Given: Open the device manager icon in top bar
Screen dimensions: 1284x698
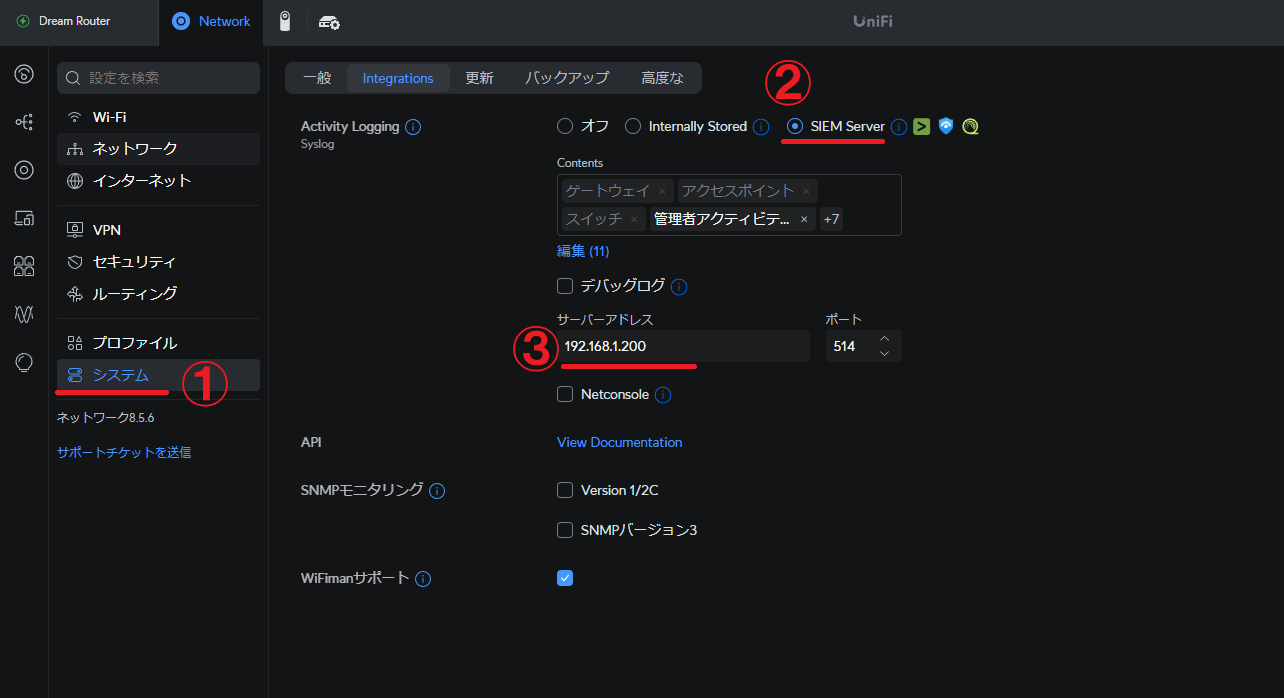Looking at the screenshot, I should 329,22.
